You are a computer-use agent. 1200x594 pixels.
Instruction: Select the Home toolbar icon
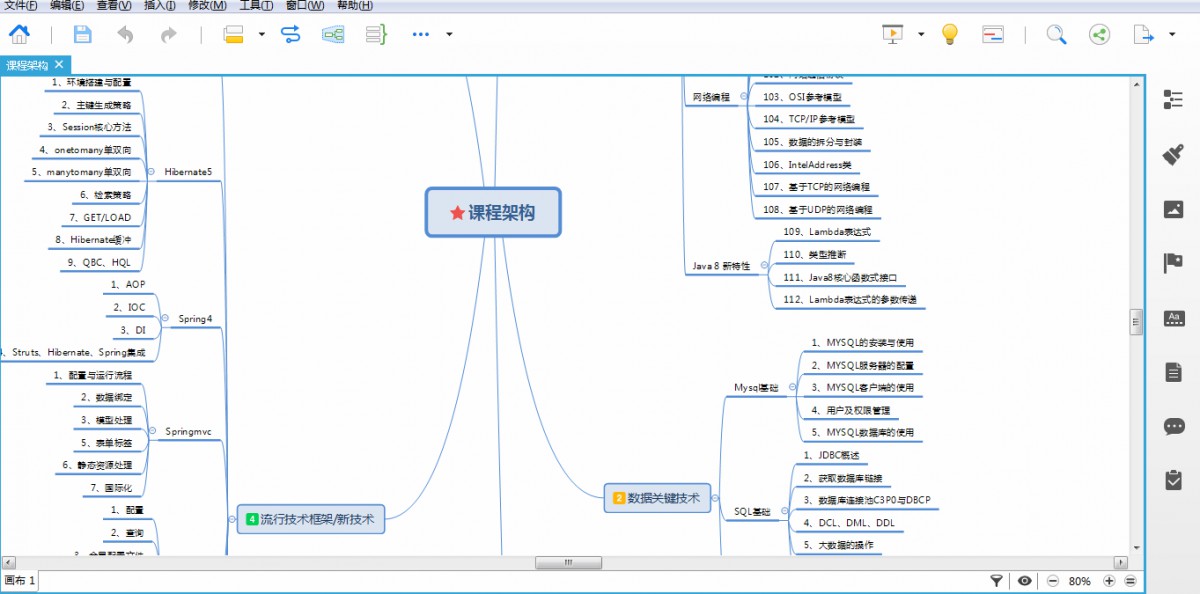click(x=20, y=33)
